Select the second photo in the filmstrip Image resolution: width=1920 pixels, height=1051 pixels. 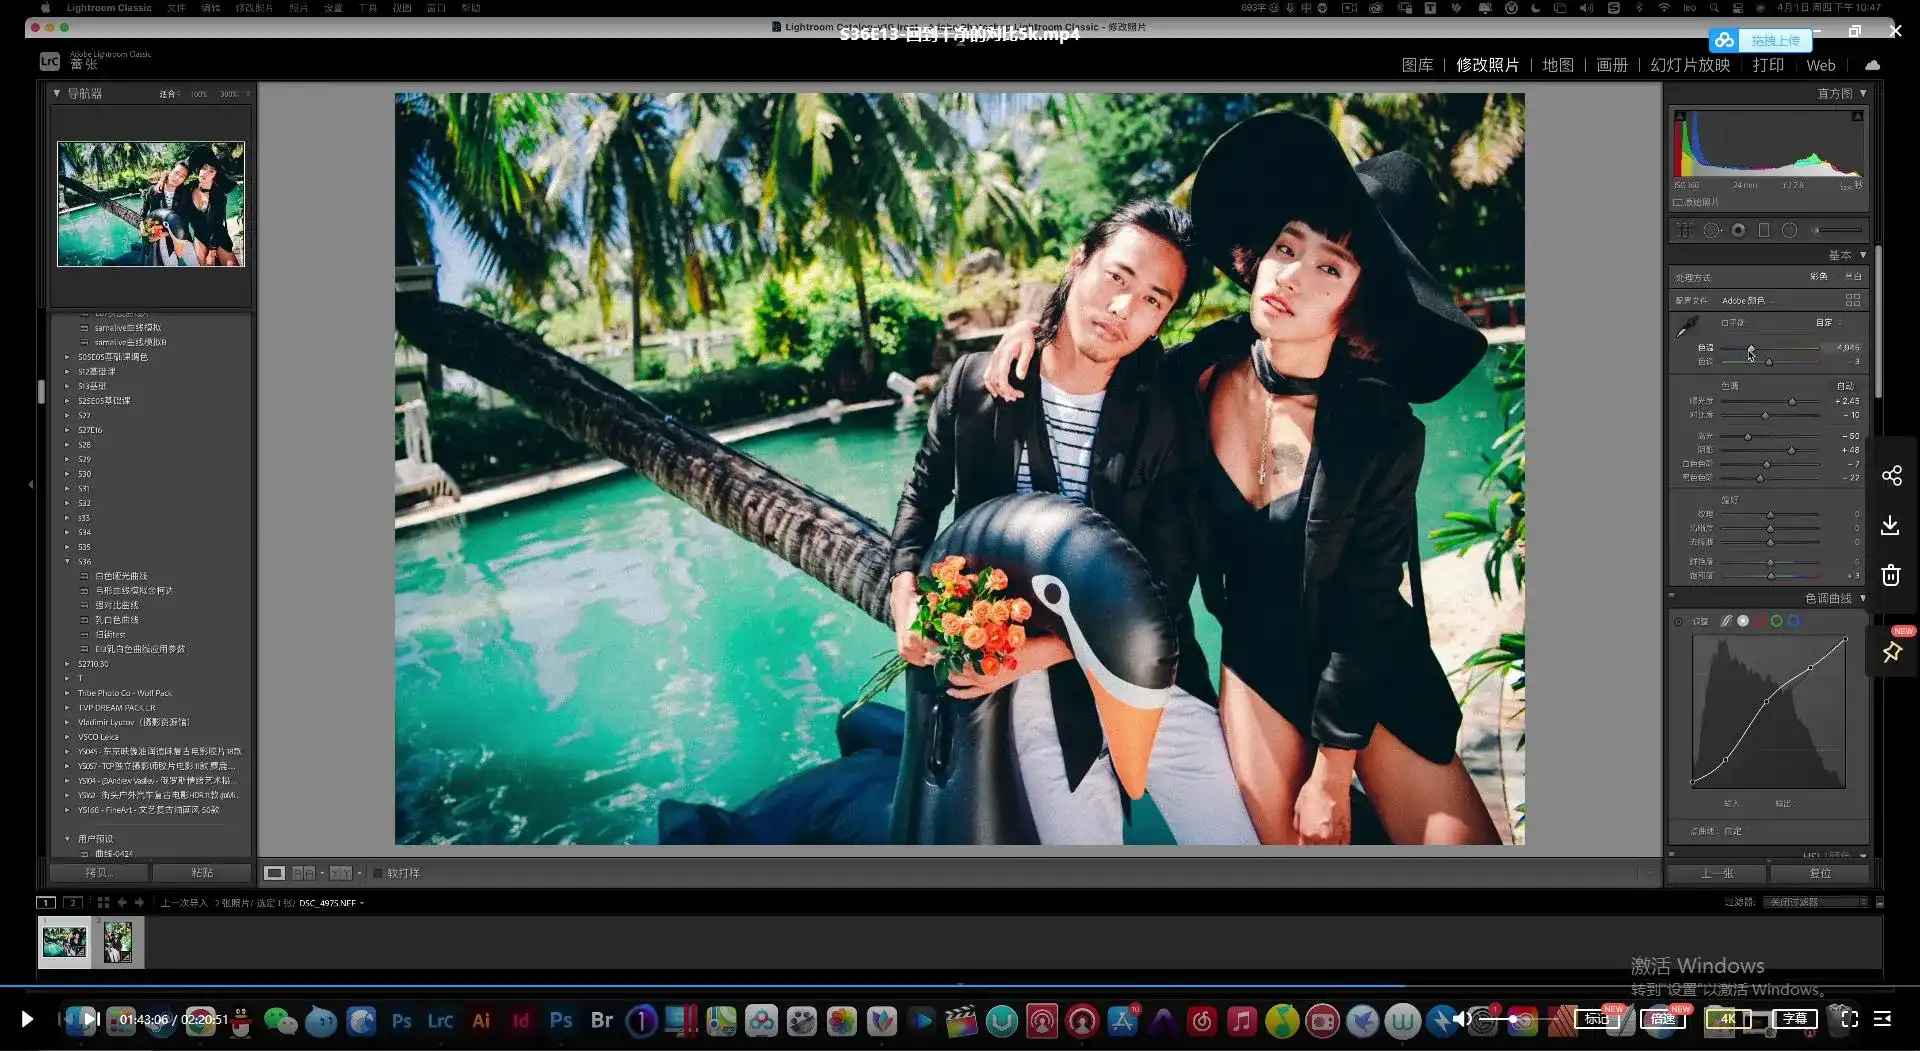click(118, 943)
